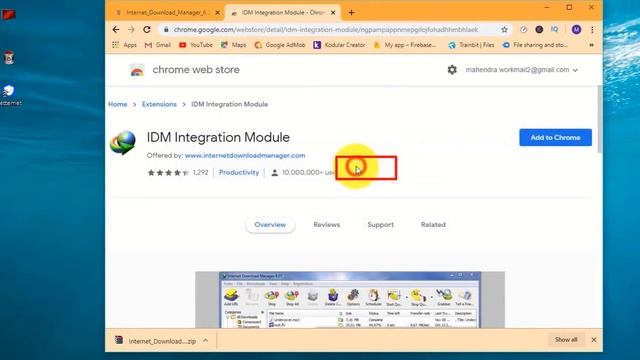Go to Extensions breadcrumb

pos(159,104)
